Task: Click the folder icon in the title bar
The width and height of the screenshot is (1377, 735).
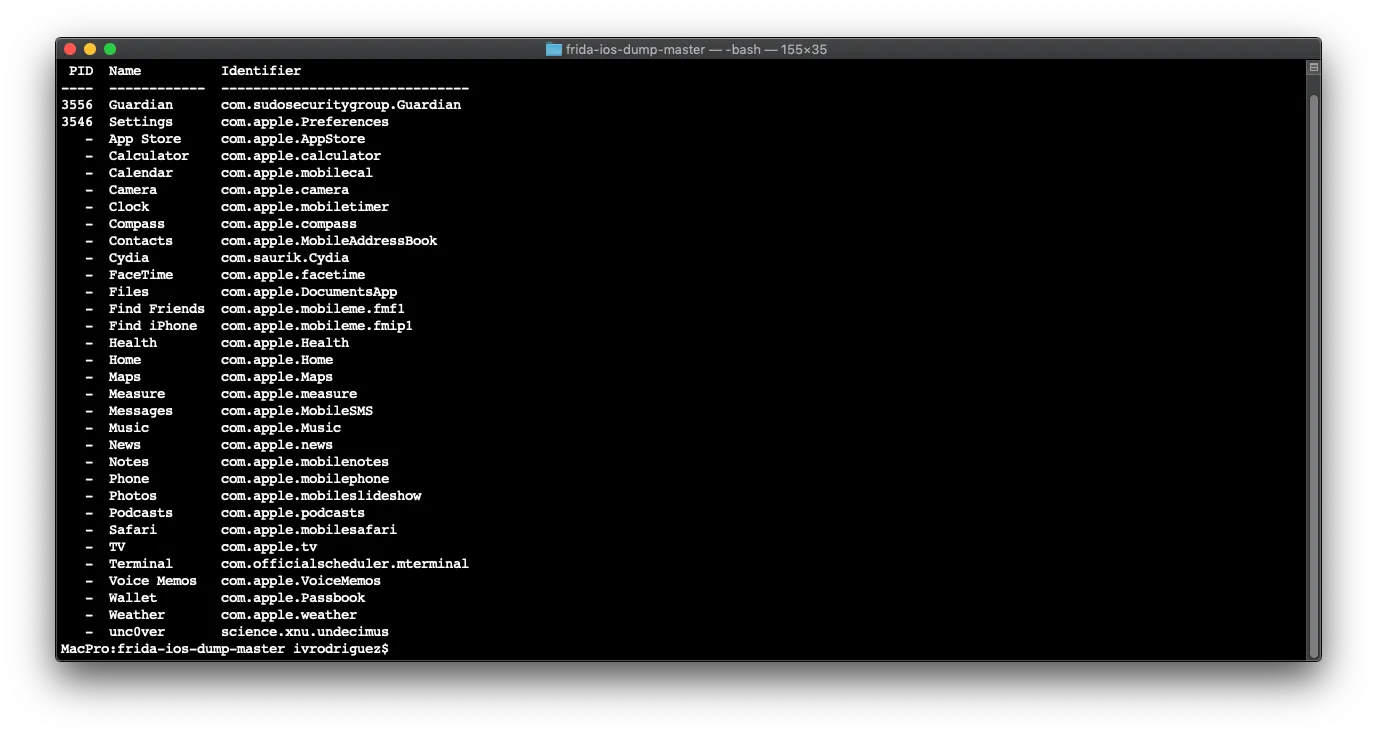Action: click(554, 49)
